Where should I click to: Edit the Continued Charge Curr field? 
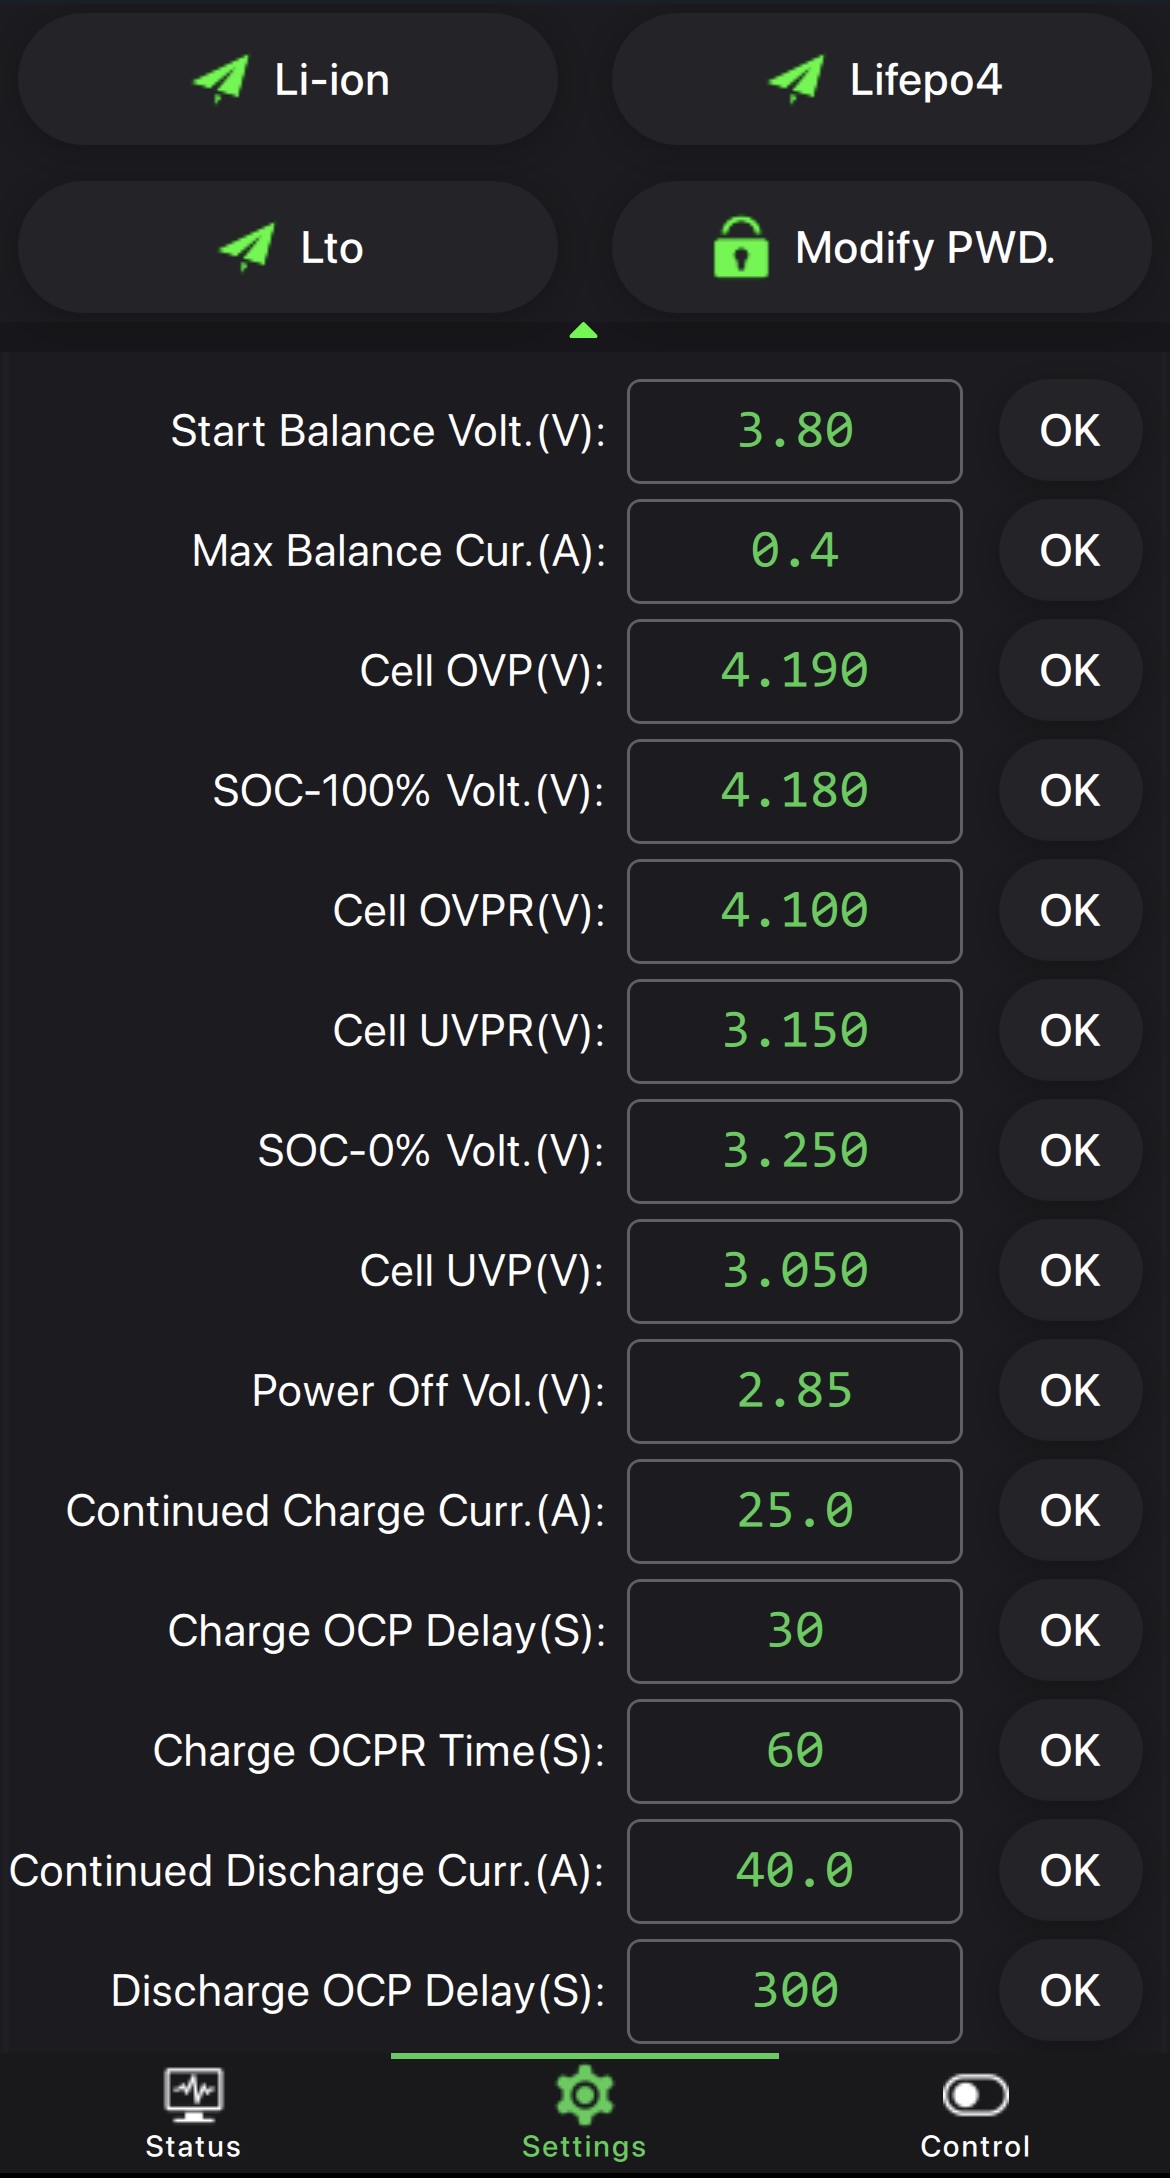(x=795, y=1511)
